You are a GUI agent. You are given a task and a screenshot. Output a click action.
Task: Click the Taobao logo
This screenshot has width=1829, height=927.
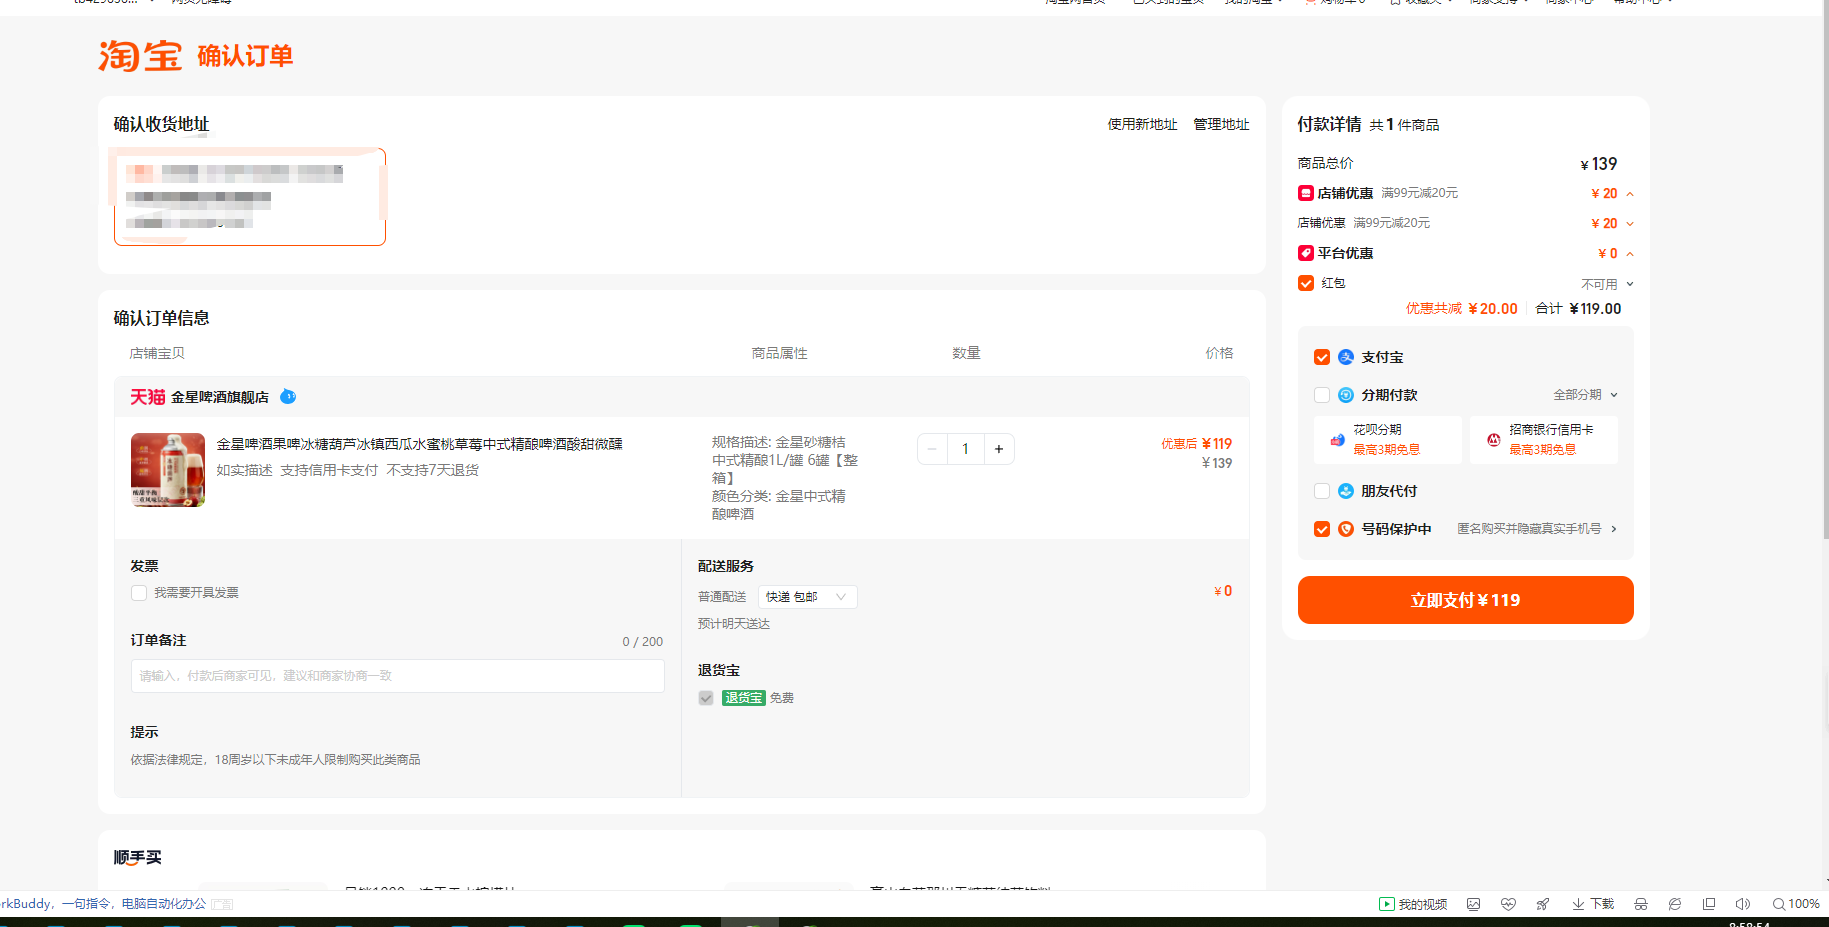pos(140,56)
